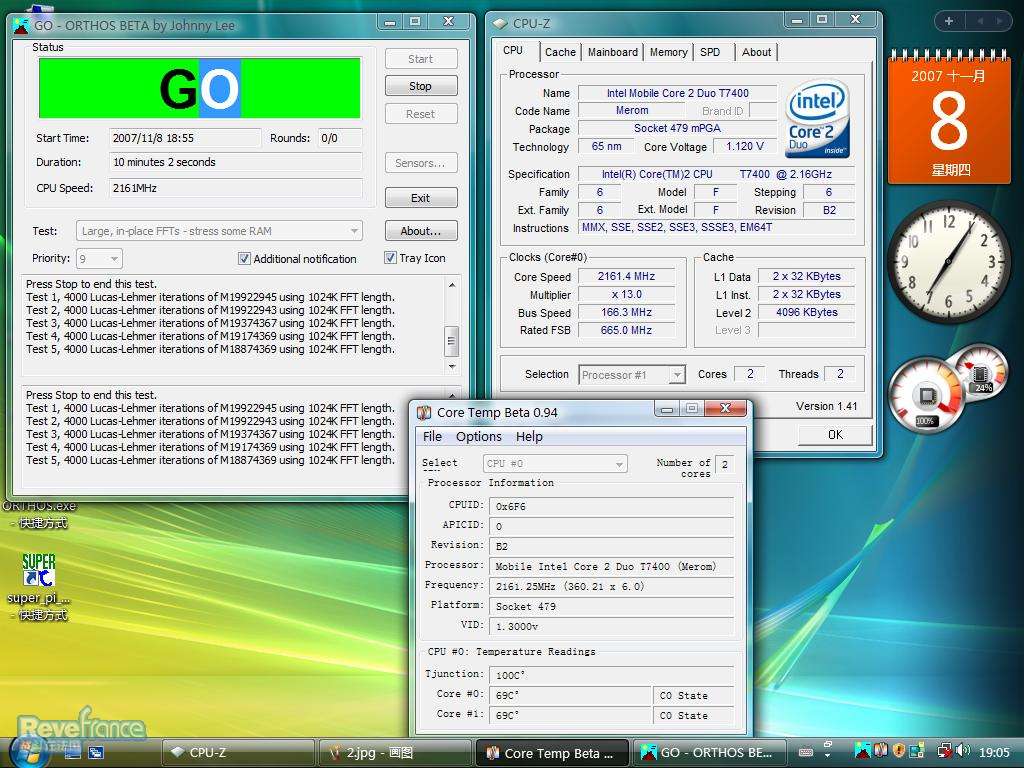
Task: Click the sidebar next gadgets arrow
Action: pos(1000,21)
